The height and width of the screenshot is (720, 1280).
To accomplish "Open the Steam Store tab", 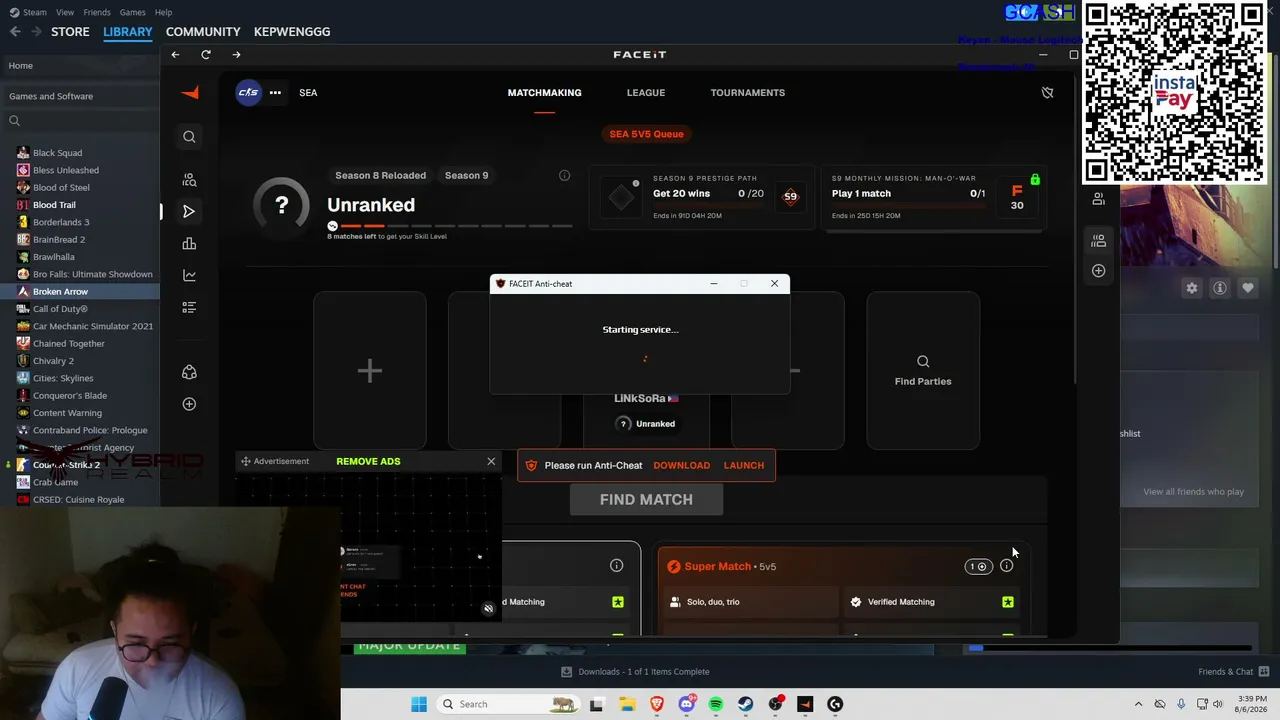I will (70, 32).
